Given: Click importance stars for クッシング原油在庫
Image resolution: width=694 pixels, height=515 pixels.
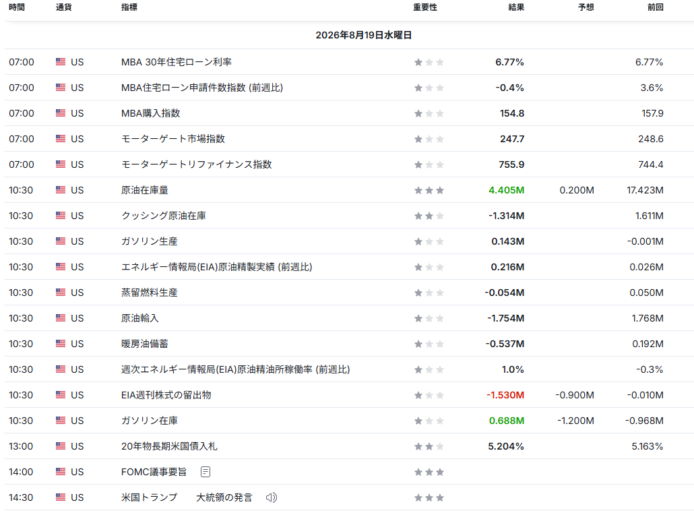Looking at the screenshot, I should [429, 216].
